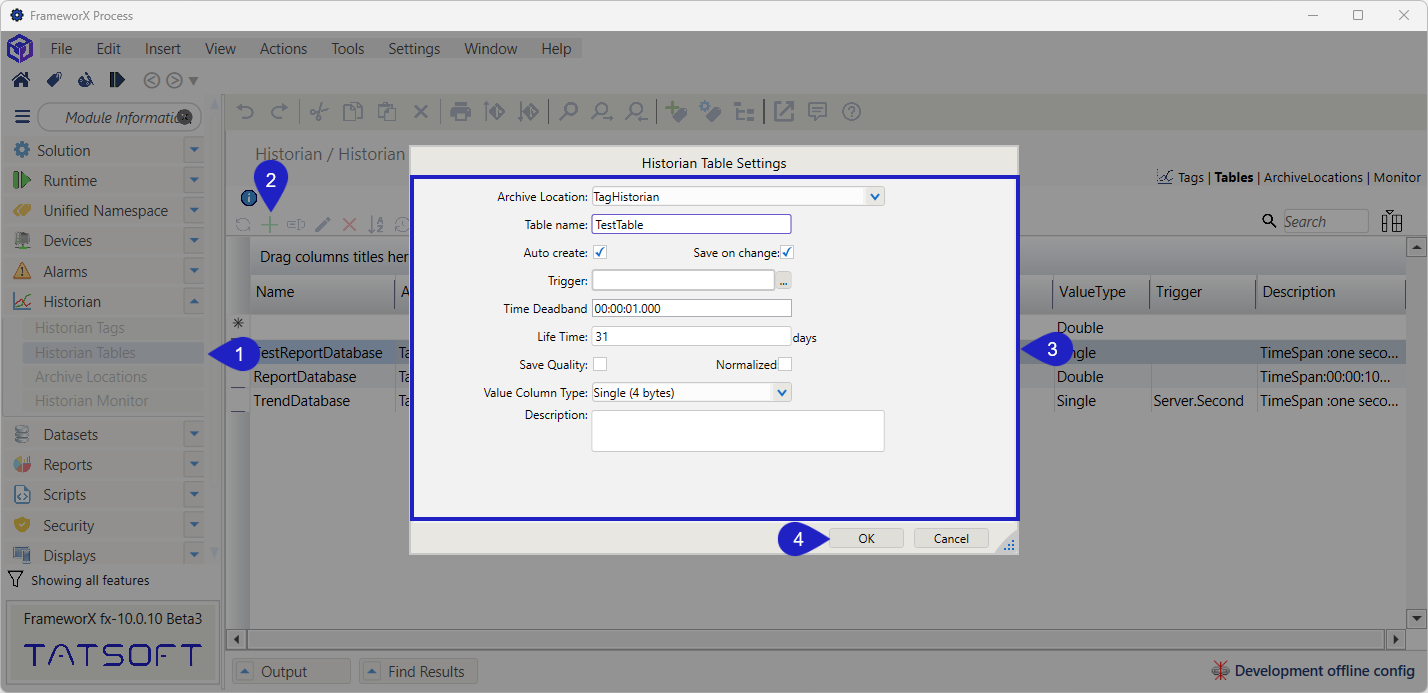Open the Archive Location dropdown
This screenshot has width=1428, height=693.
[x=874, y=197]
